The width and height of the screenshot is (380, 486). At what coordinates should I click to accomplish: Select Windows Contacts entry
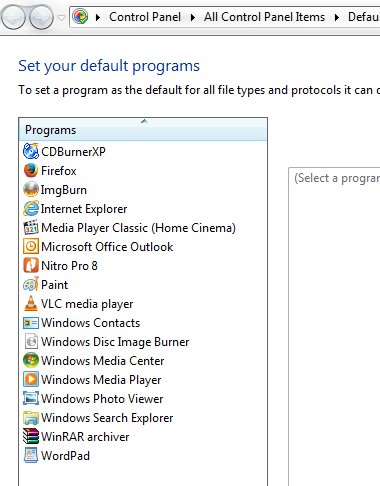click(x=90, y=323)
